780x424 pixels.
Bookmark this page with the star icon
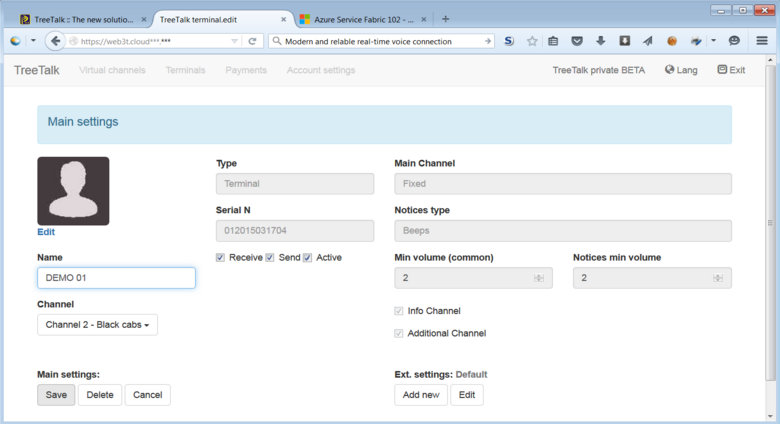click(532, 41)
